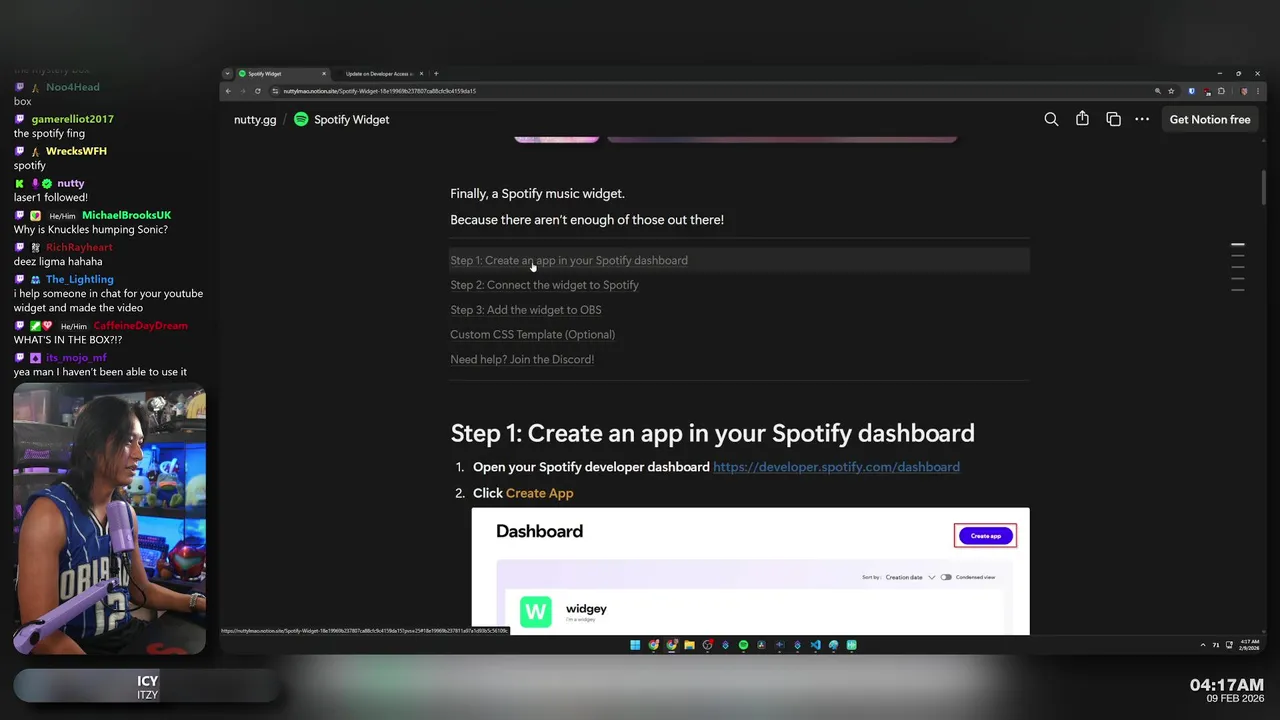Click Step 1: Create an app heading
The width and height of the screenshot is (1280, 720).
(x=712, y=433)
